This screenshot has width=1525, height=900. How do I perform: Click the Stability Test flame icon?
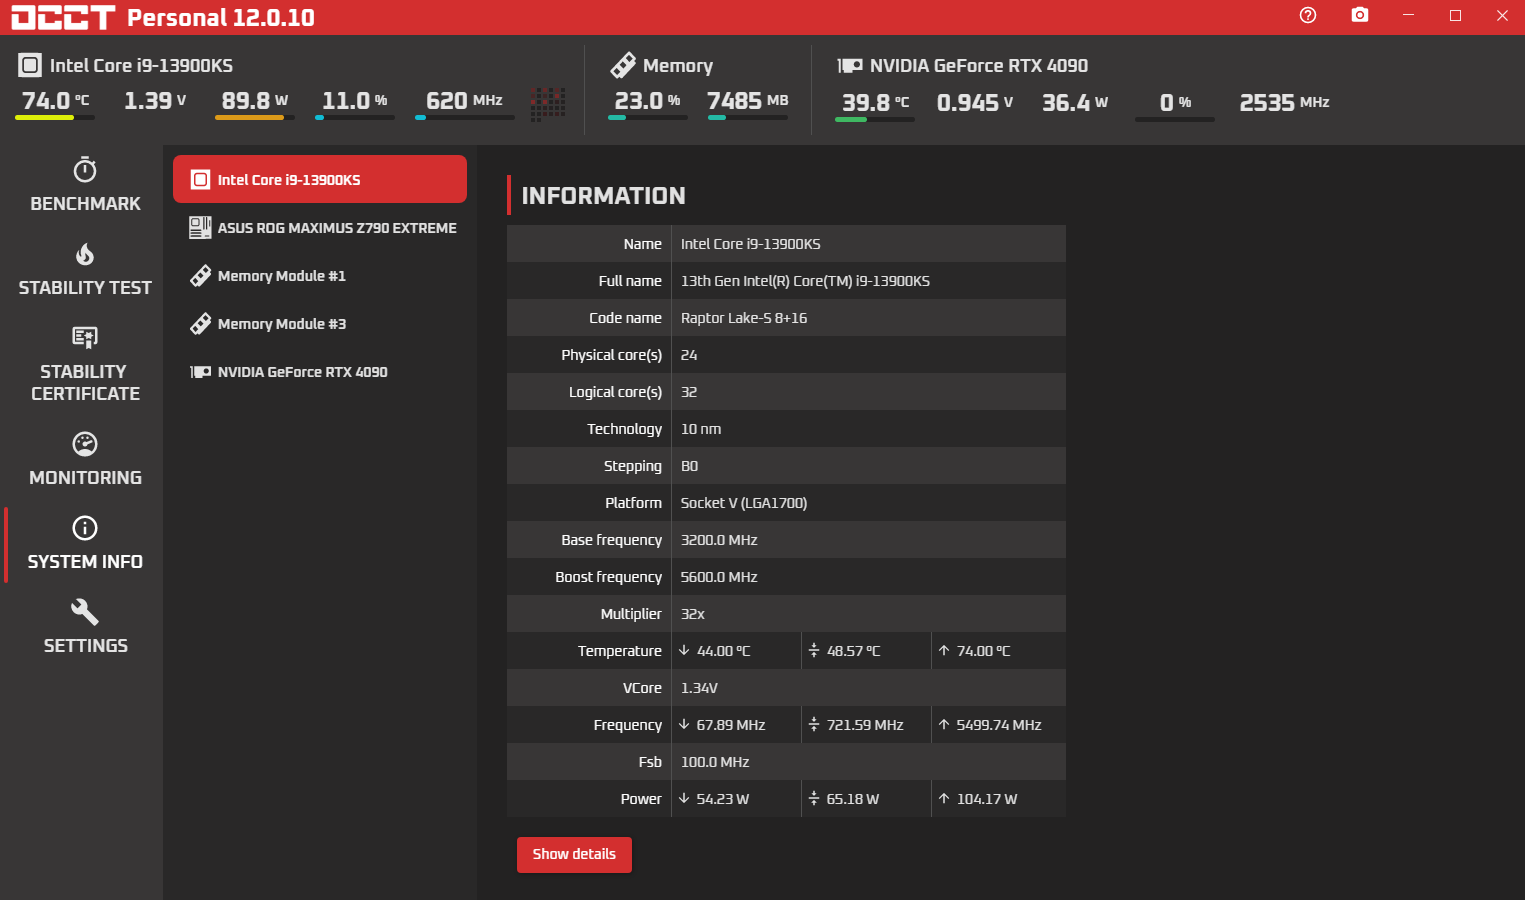(85, 254)
